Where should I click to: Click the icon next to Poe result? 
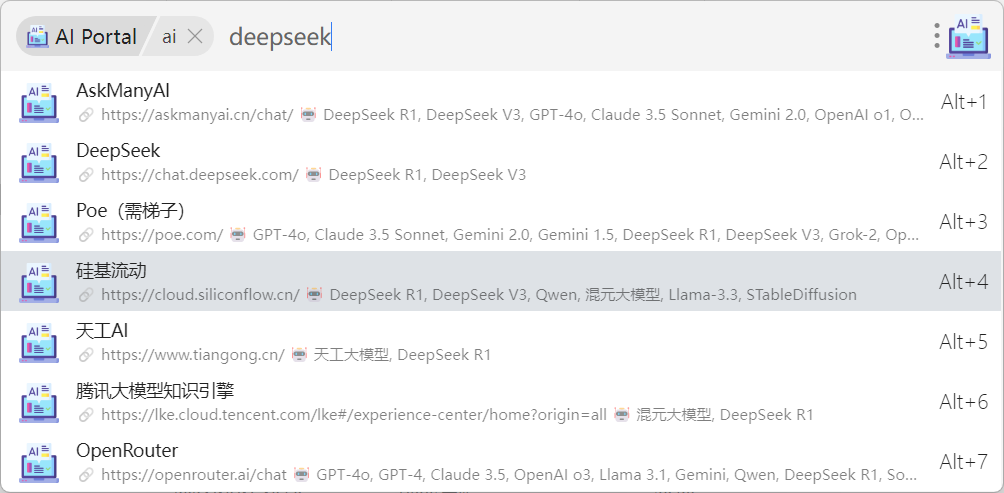[39, 222]
